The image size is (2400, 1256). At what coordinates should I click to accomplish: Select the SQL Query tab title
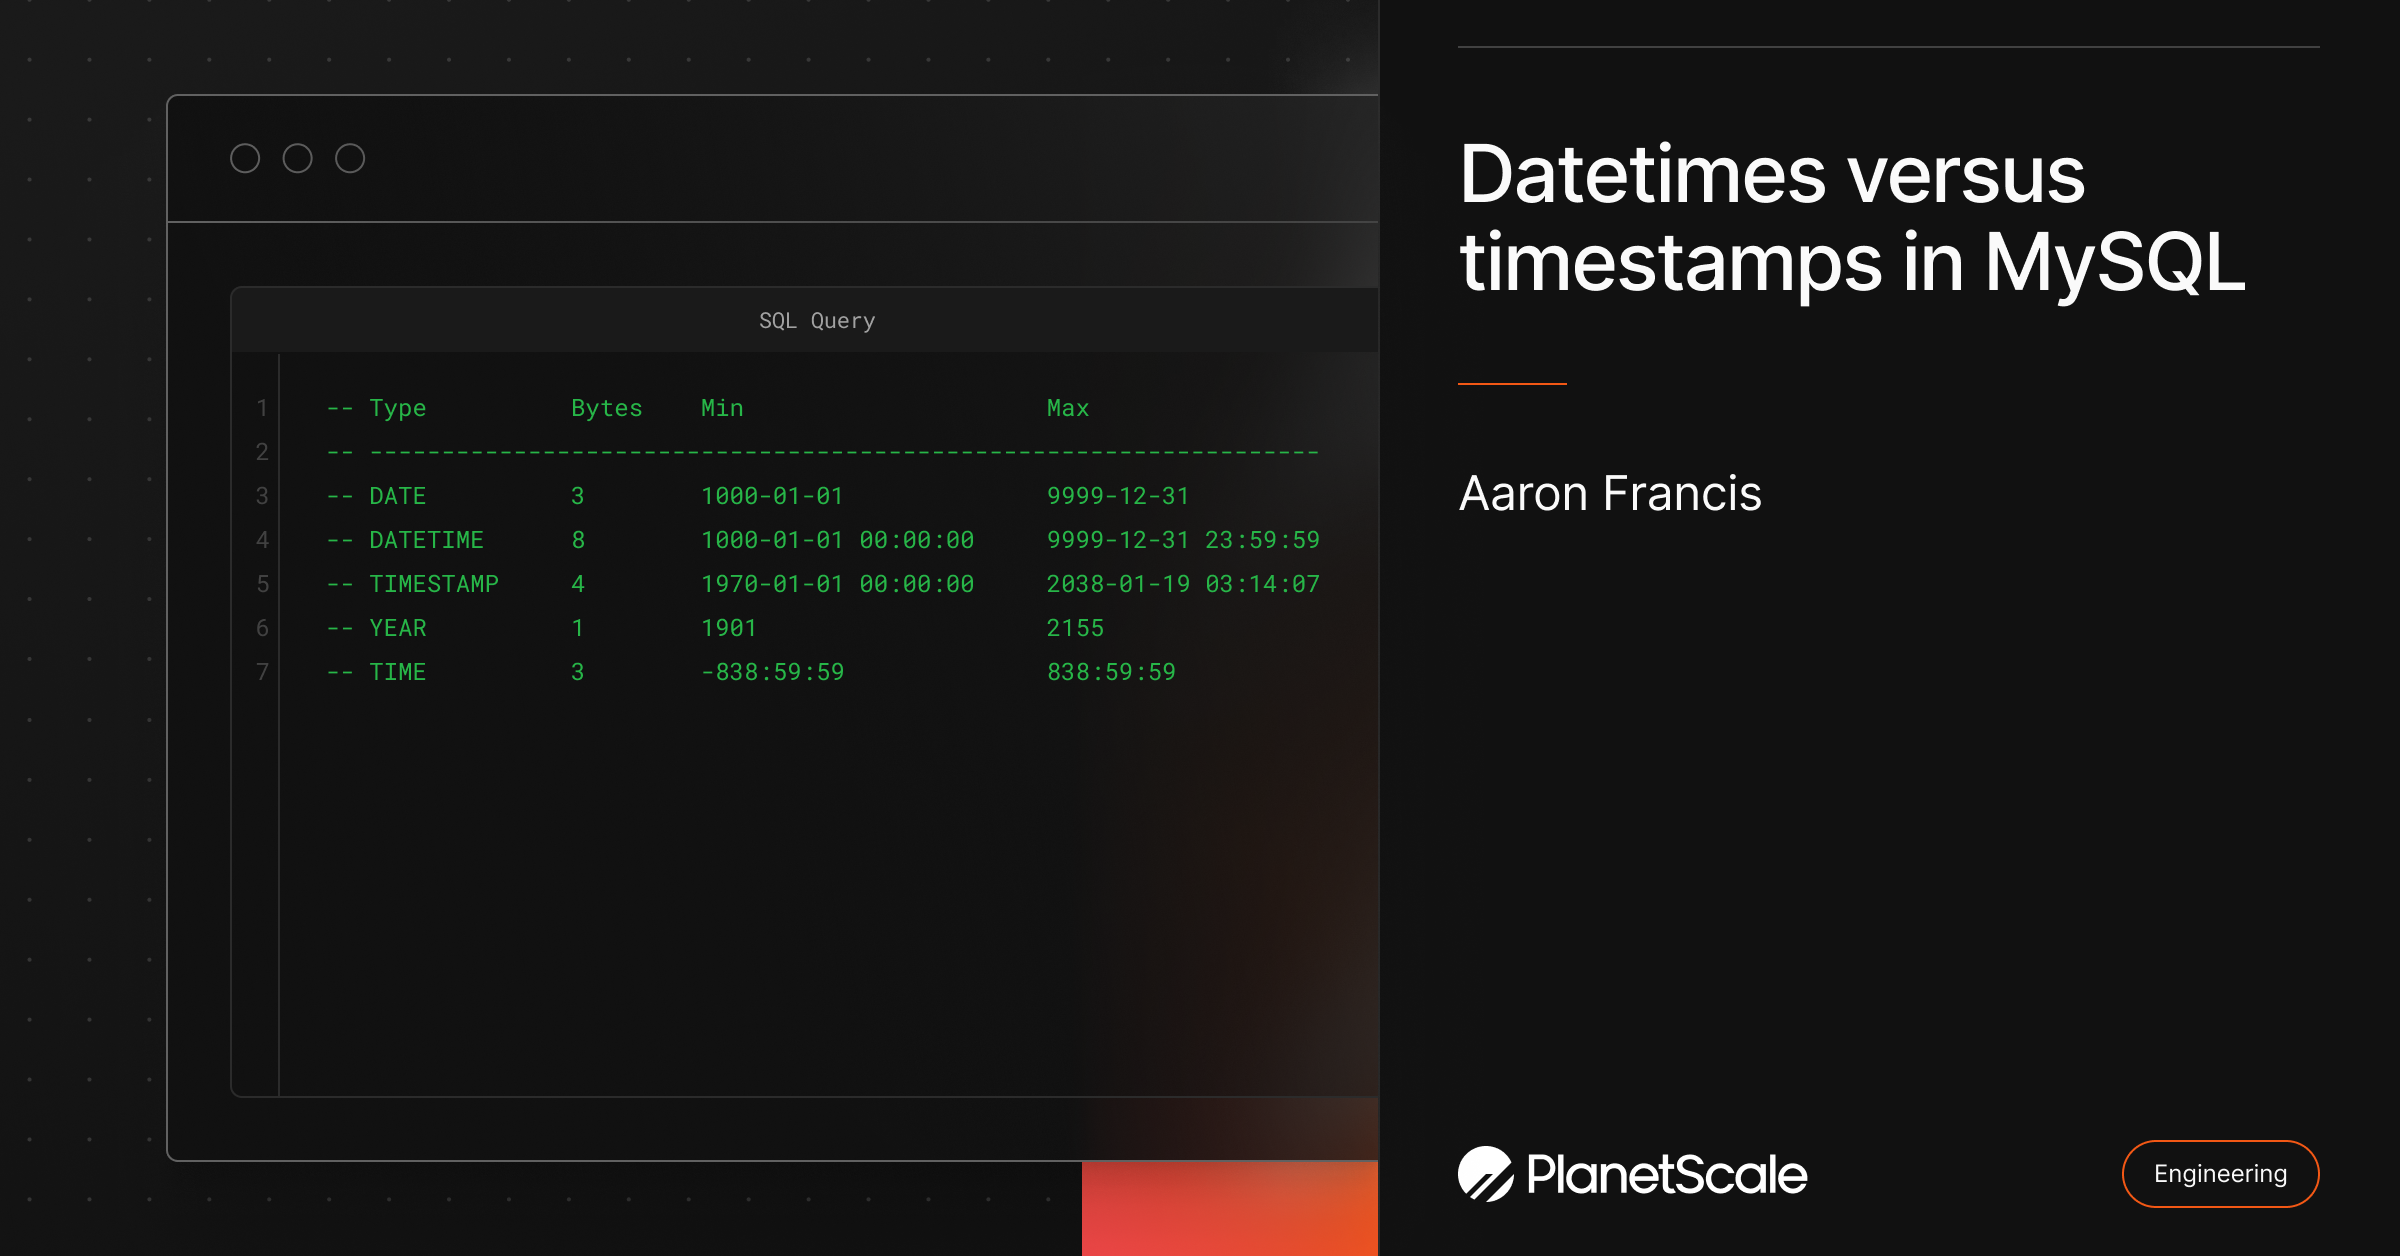coord(817,321)
